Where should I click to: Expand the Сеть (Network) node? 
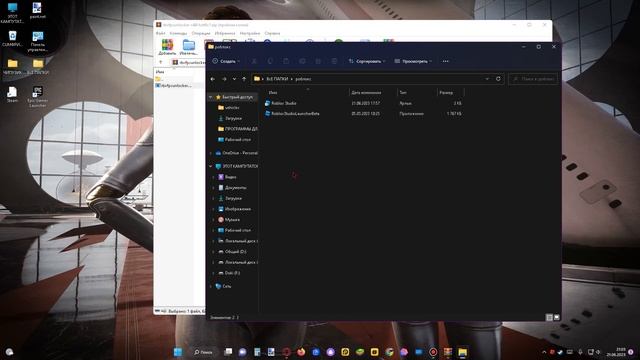tap(211, 287)
